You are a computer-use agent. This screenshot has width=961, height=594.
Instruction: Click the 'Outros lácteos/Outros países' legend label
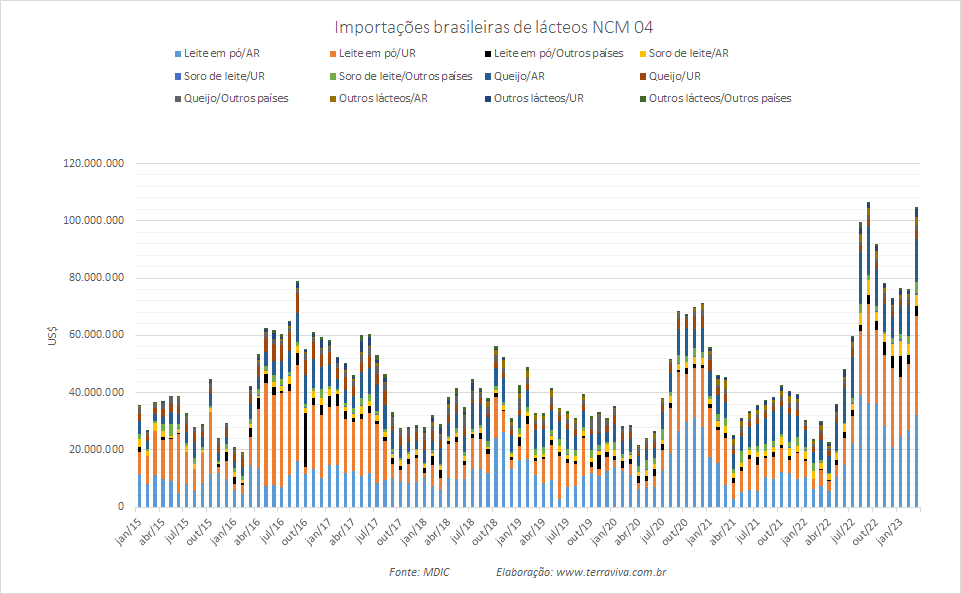[x=720, y=99]
